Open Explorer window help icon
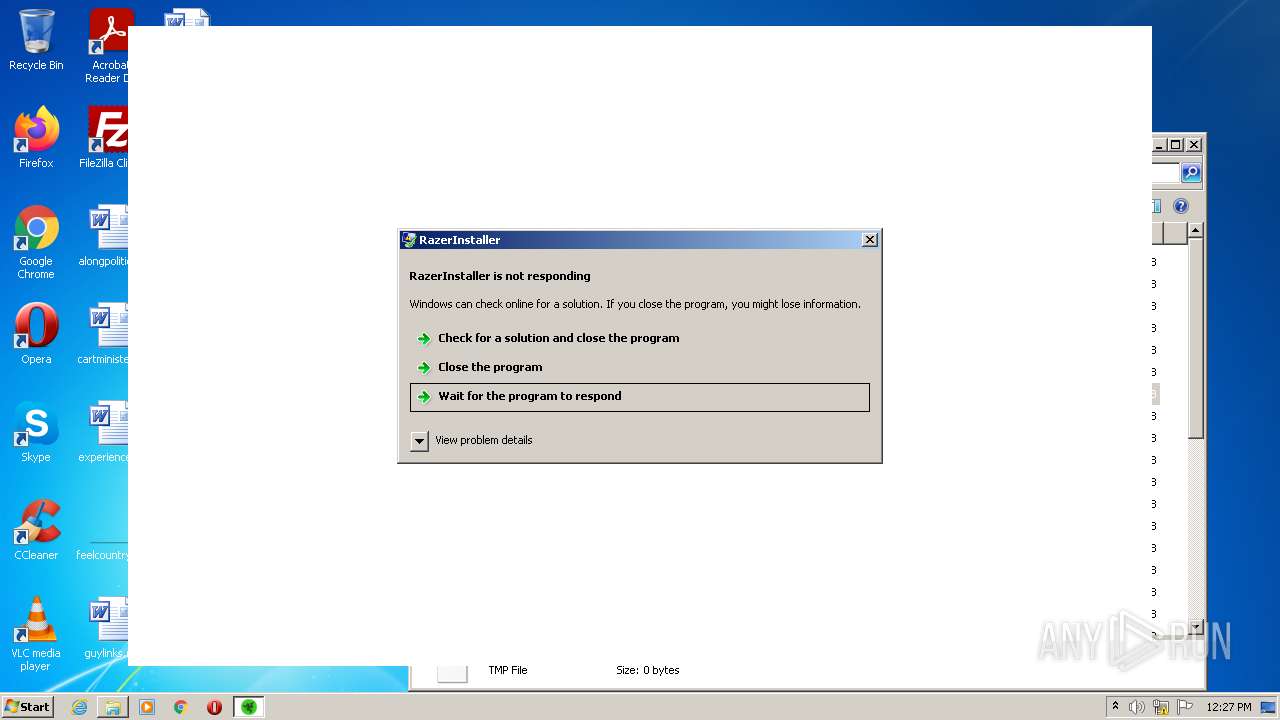 [x=1181, y=206]
